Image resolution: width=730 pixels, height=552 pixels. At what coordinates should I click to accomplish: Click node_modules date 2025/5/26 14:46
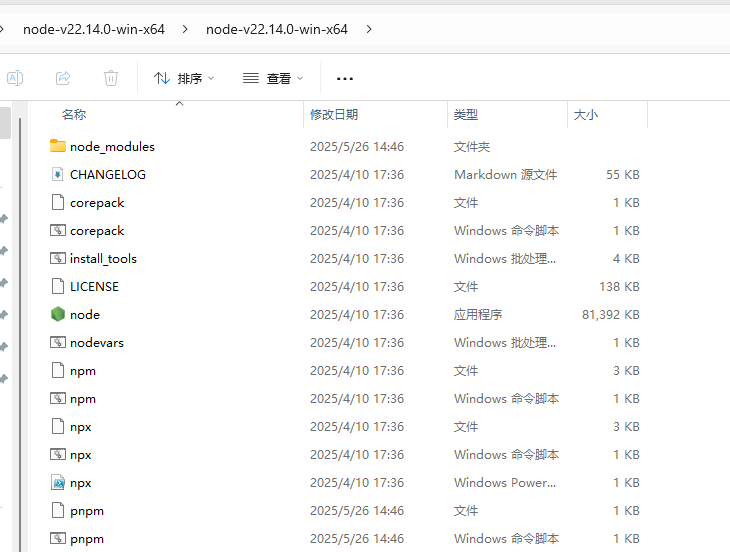(x=357, y=147)
